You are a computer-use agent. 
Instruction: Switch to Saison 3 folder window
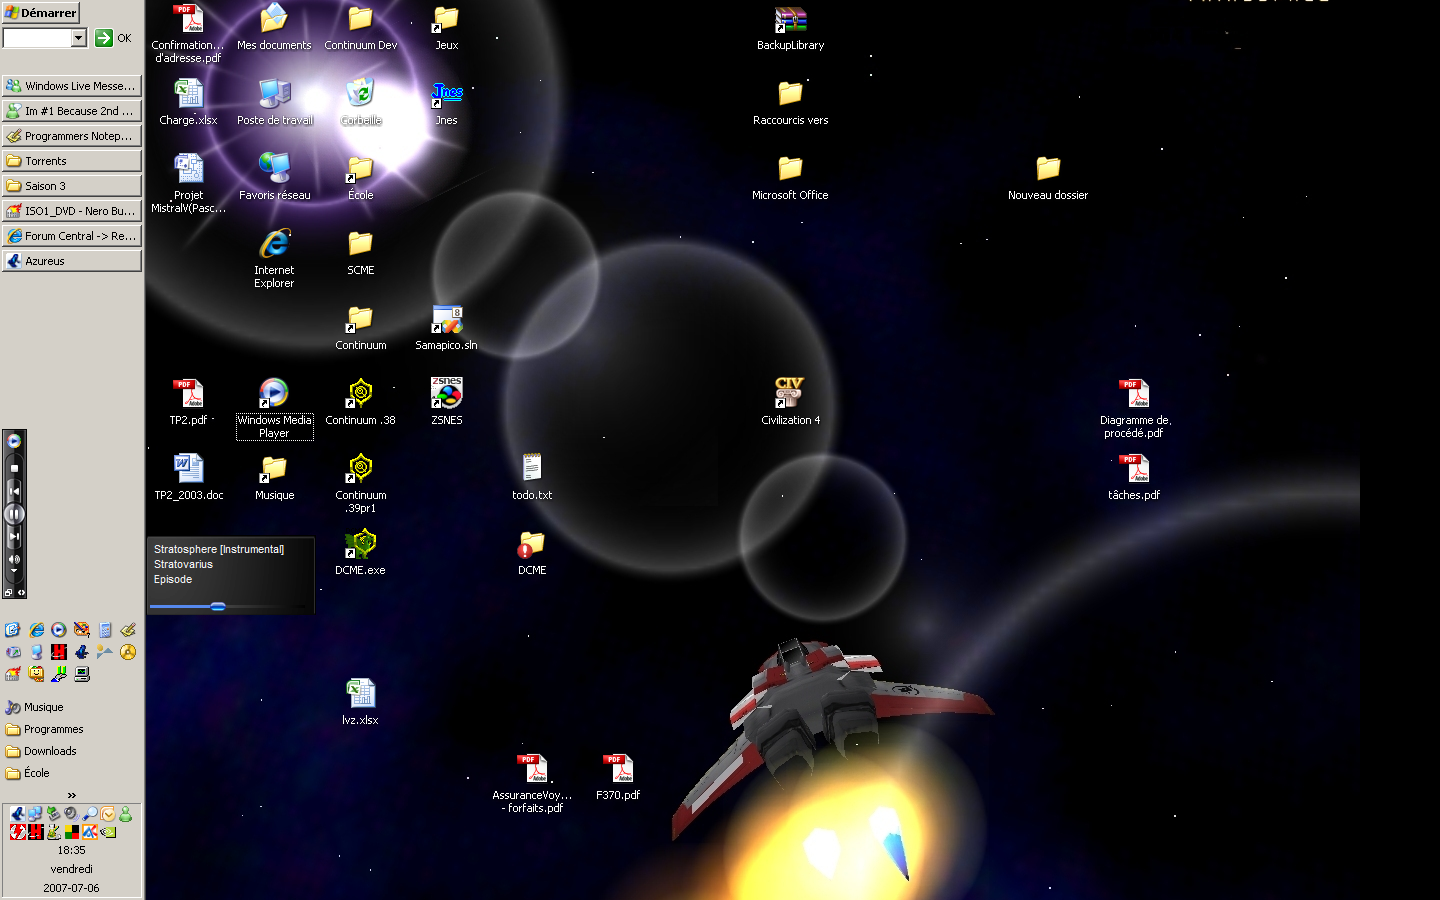(x=72, y=186)
